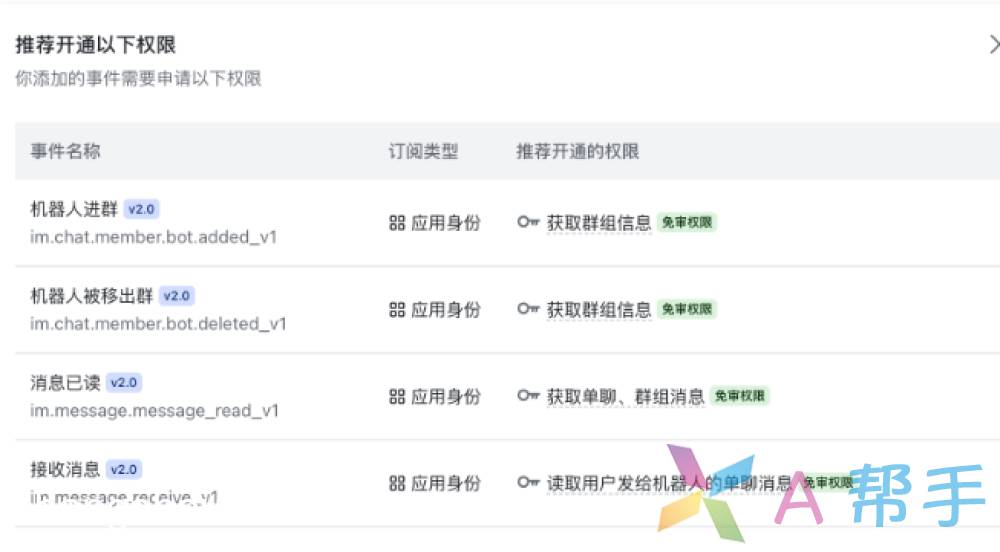Click app identity icon in 消息已读 row
Screen dimensions: 1000x552
tap(397, 397)
